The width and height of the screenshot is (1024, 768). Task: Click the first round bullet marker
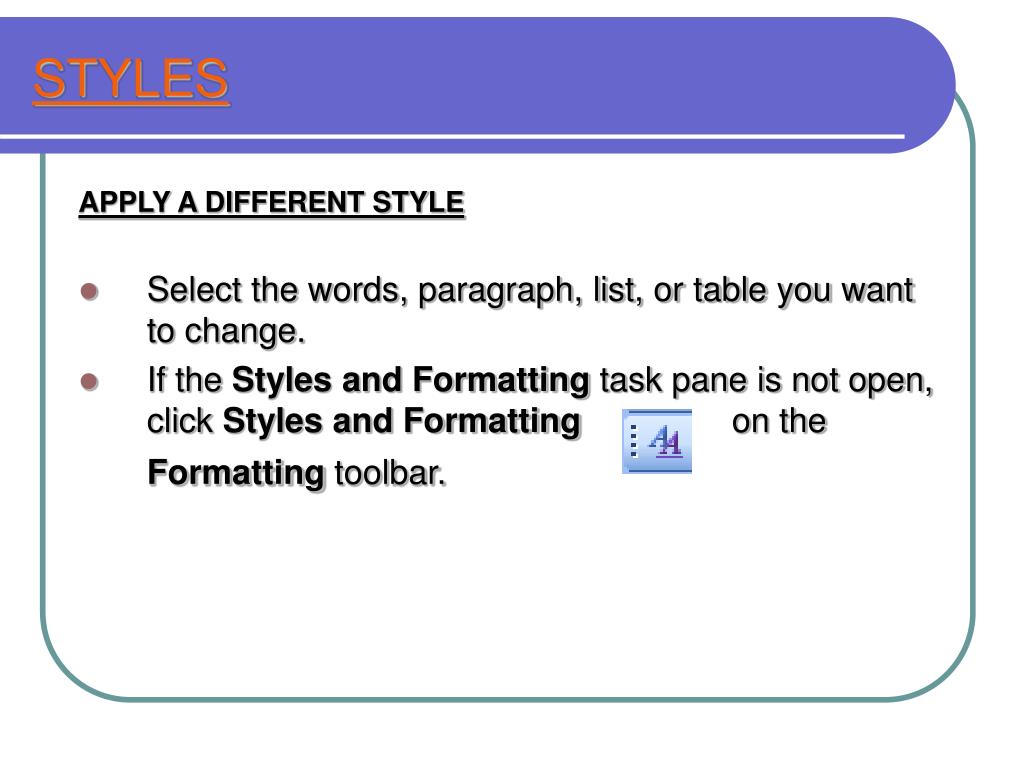pyautogui.click(x=89, y=291)
